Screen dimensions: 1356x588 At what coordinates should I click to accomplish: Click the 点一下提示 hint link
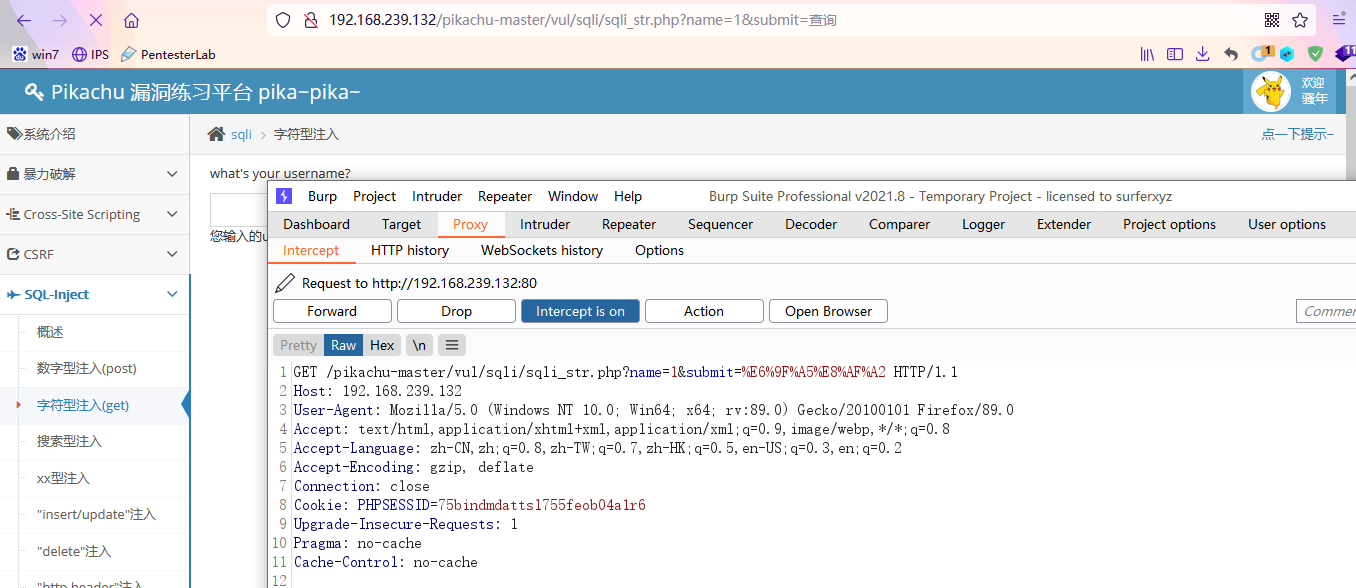pos(1297,134)
